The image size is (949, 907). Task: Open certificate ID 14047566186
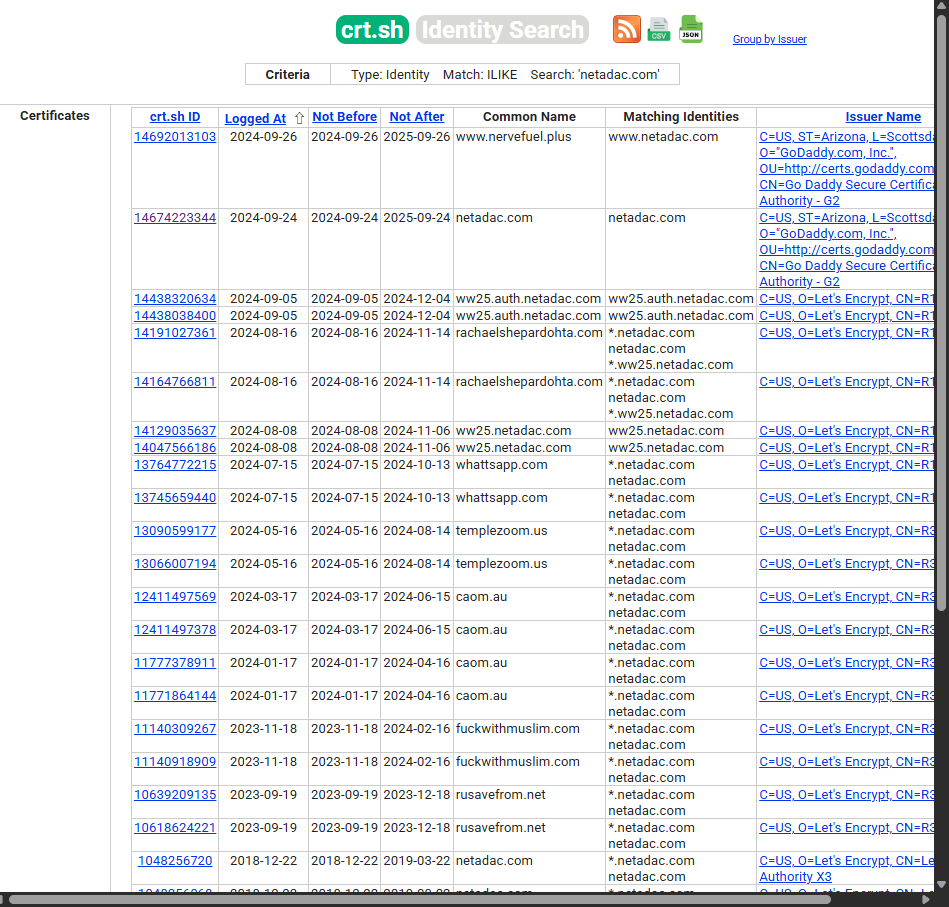pyautogui.click(x=175, y=448)
